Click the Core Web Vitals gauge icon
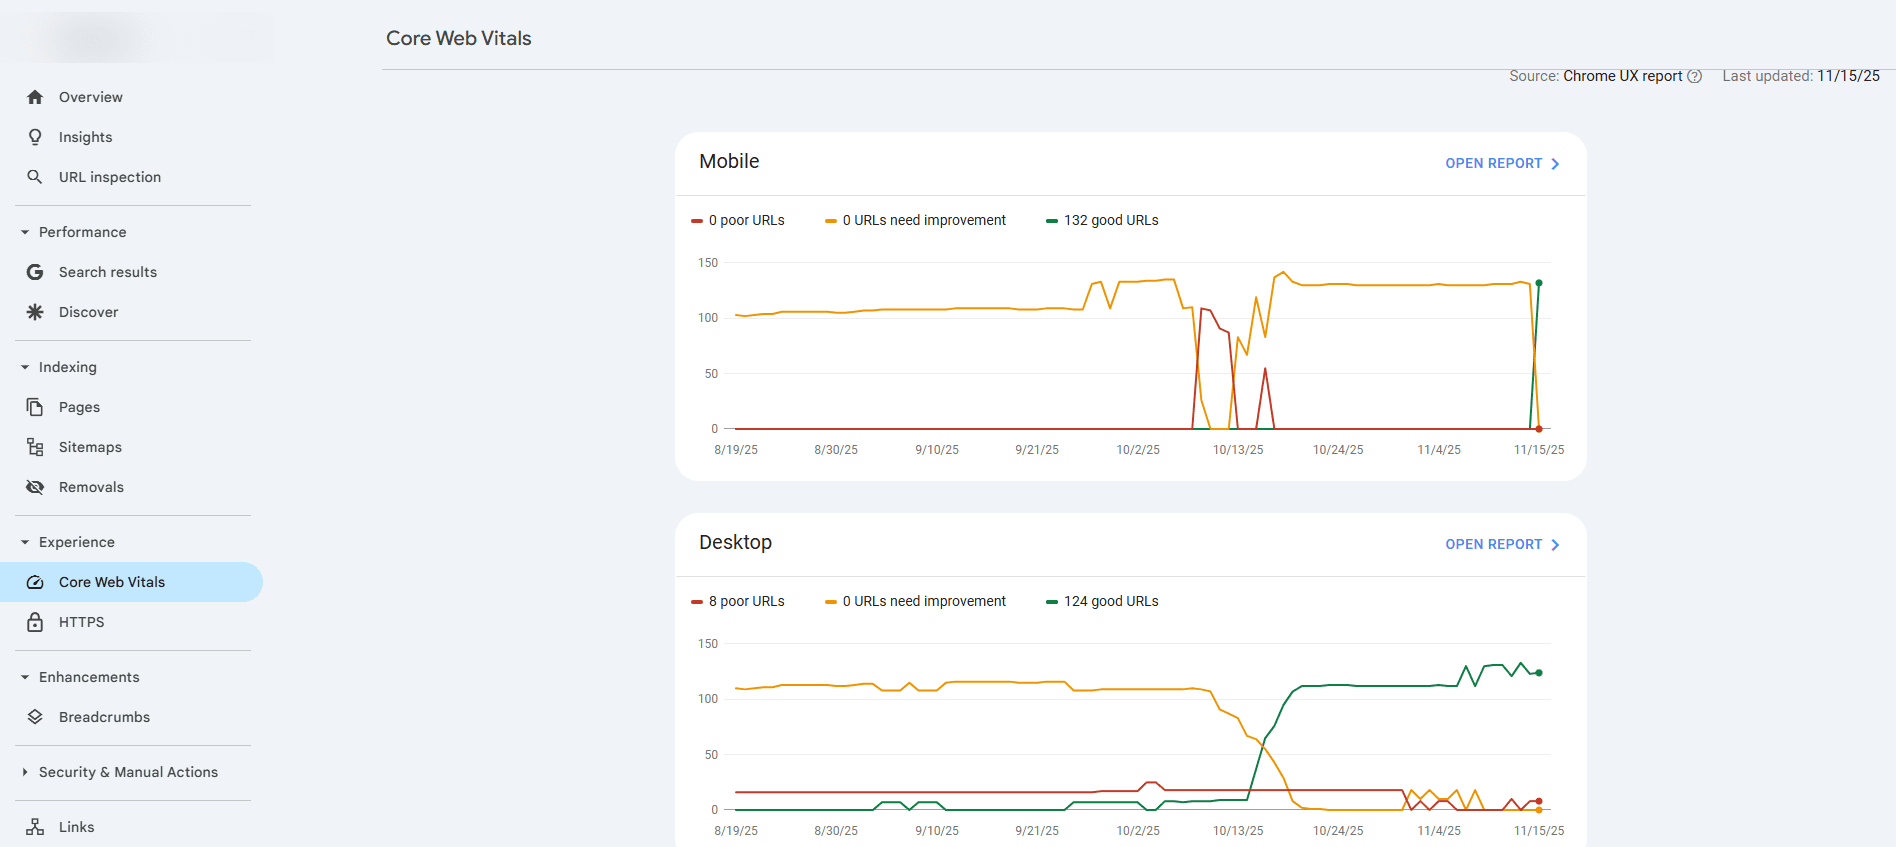Screen dimensions: 1896x847 35,582
